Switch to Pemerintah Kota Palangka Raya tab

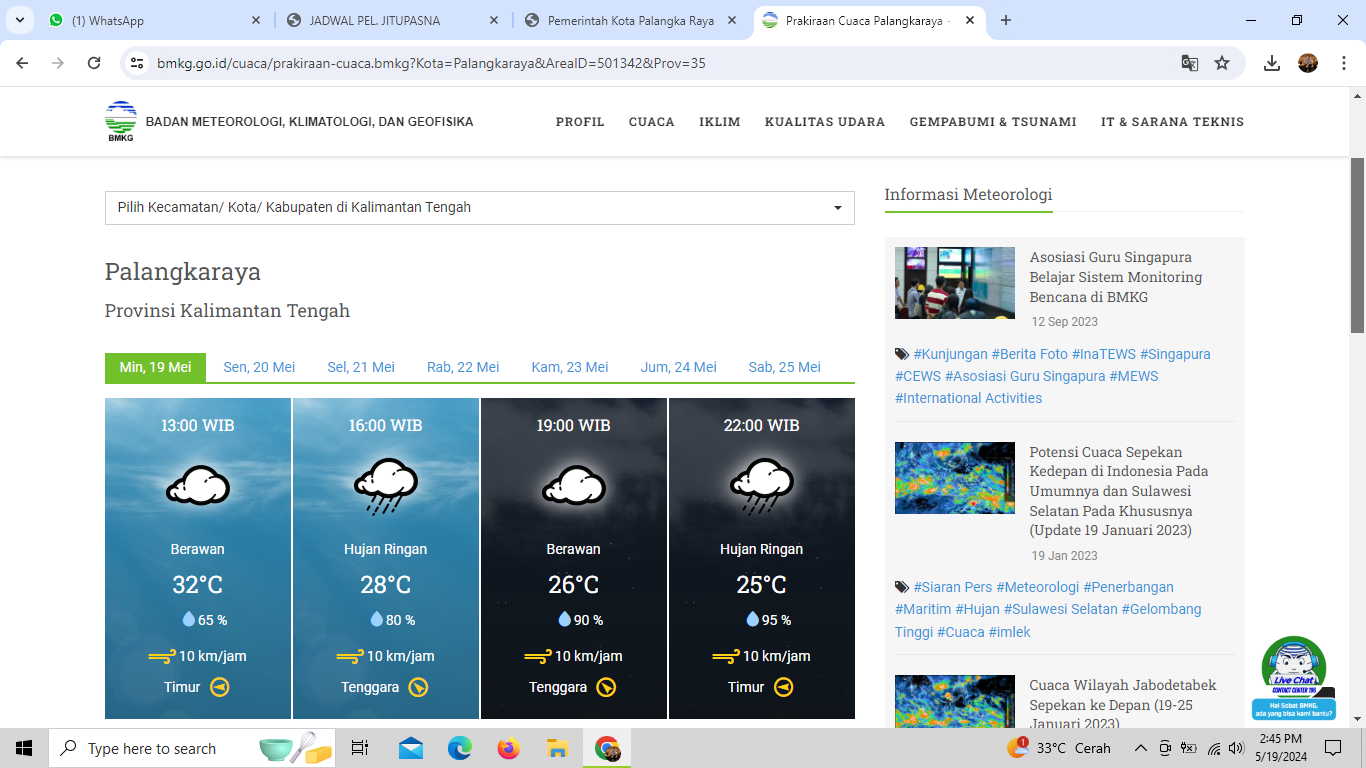pos(630,20)
